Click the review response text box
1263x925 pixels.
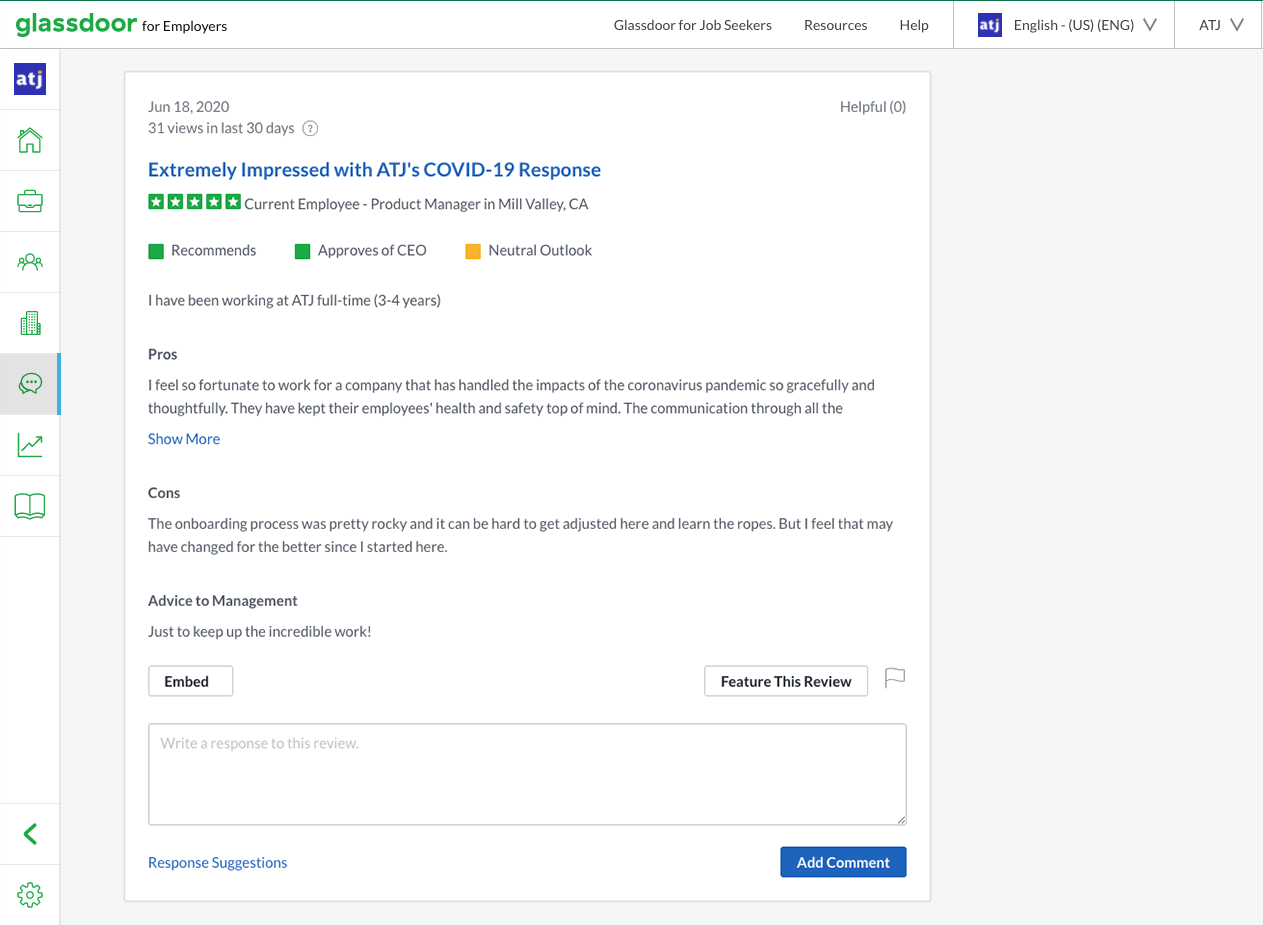[527, 774]
